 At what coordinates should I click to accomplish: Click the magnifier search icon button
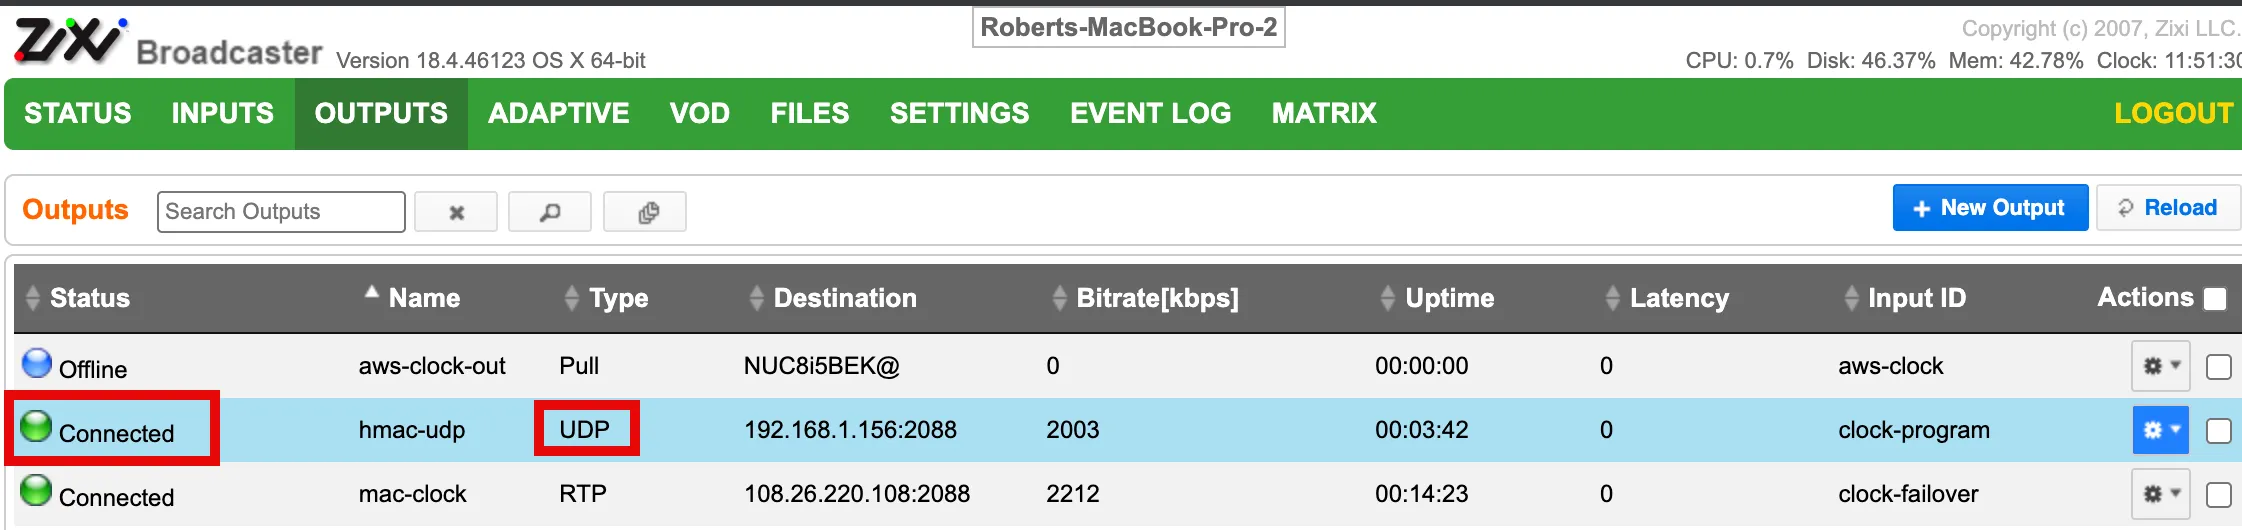pyautogui.click(x=550, y=212)
